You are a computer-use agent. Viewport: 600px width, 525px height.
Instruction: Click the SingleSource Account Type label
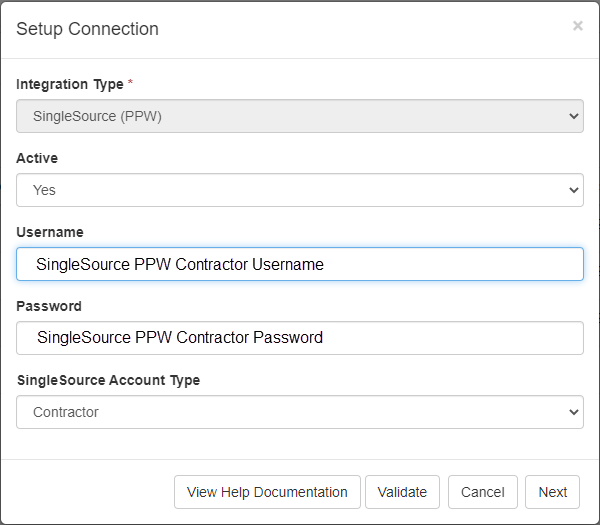(108, 380)
